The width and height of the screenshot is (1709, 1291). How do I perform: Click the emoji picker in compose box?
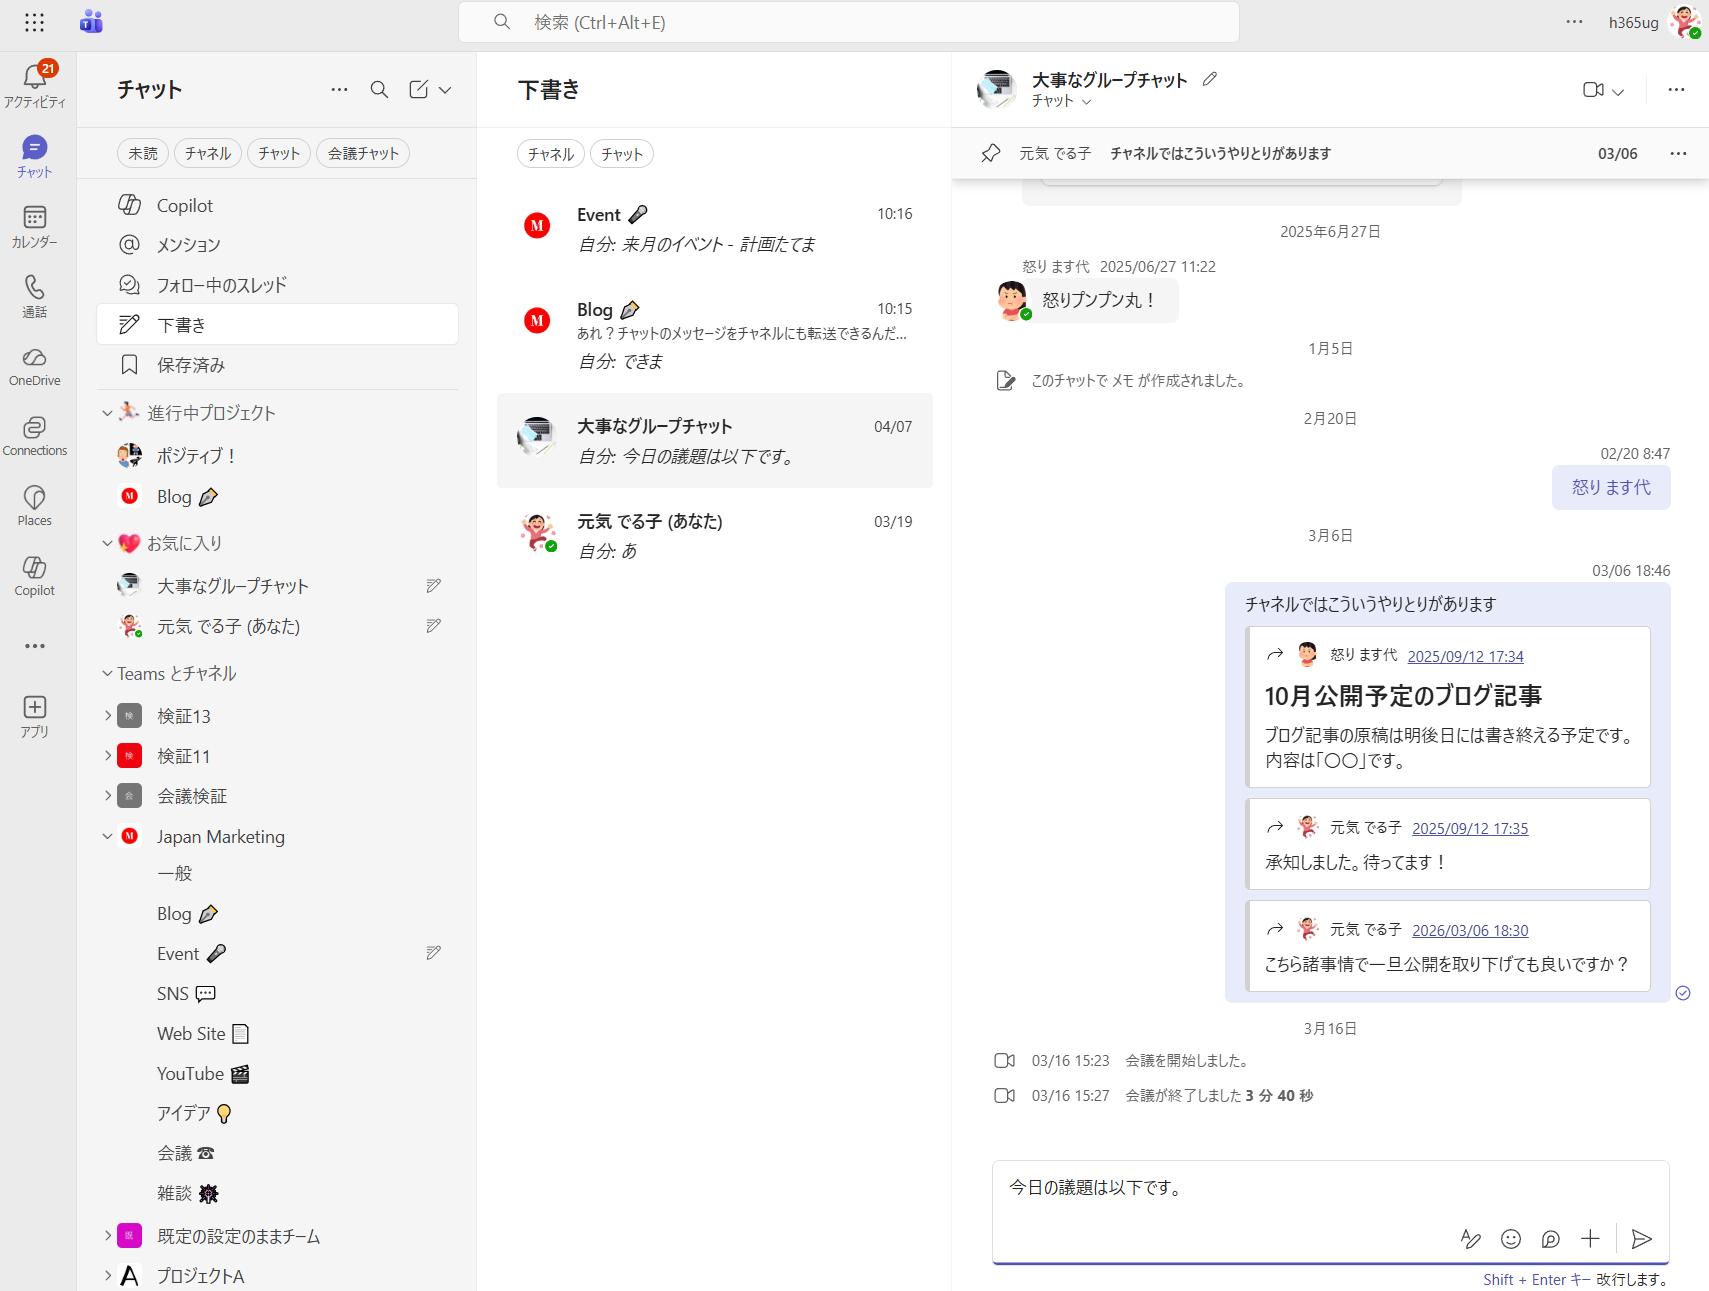click(1510, 1239)
